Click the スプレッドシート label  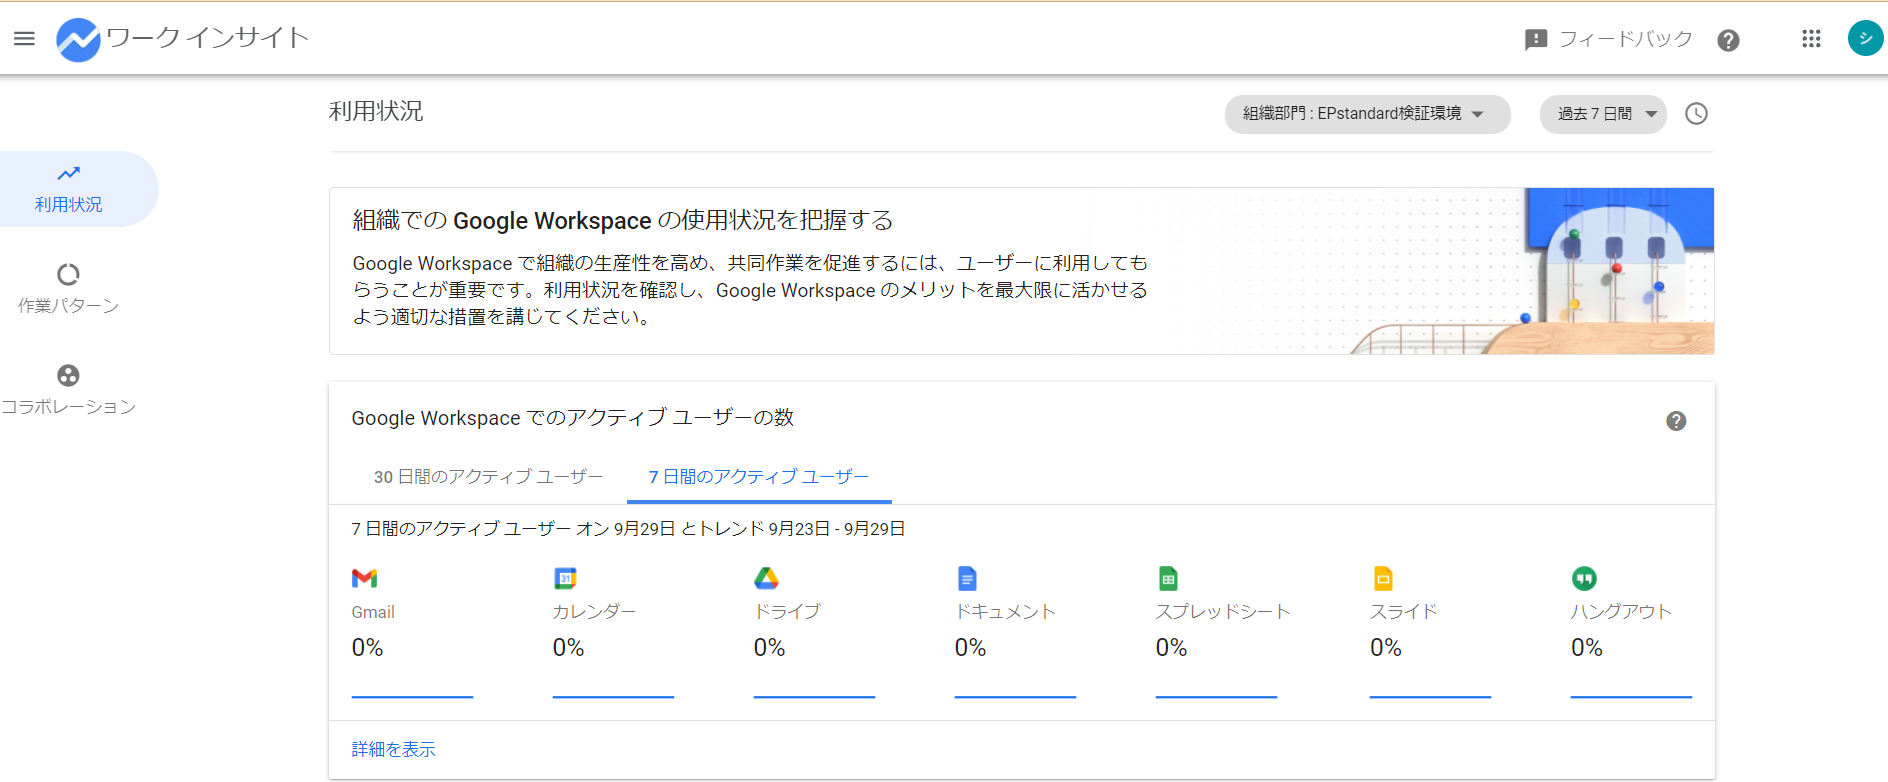click(1223, 612)
